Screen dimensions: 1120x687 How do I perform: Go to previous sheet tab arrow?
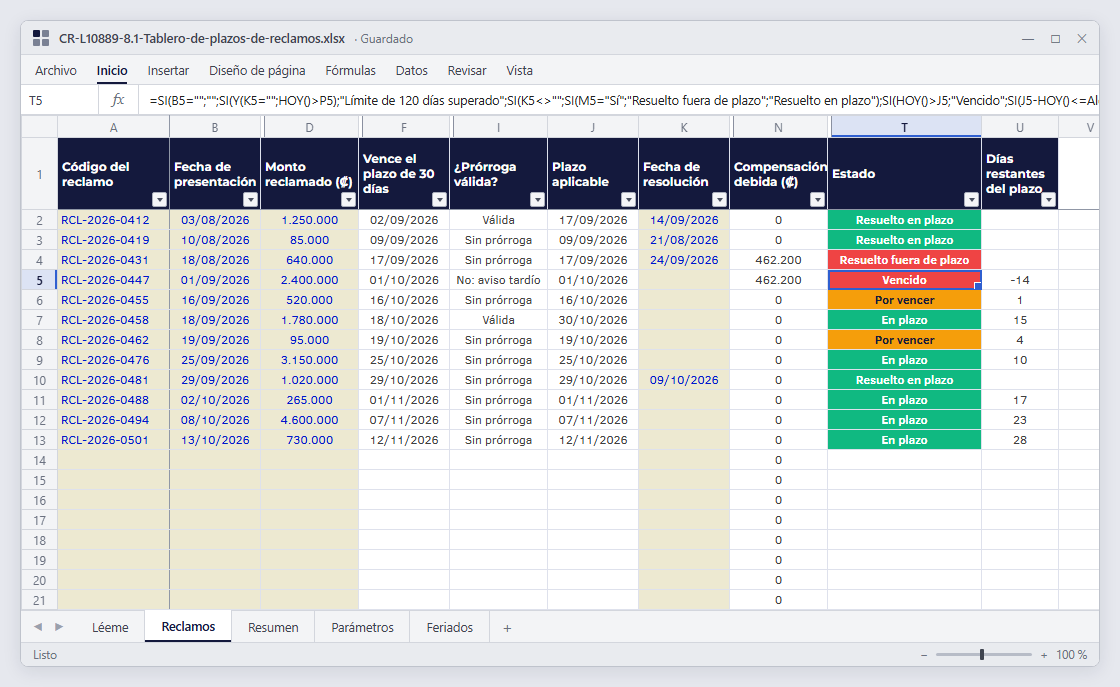38,627
